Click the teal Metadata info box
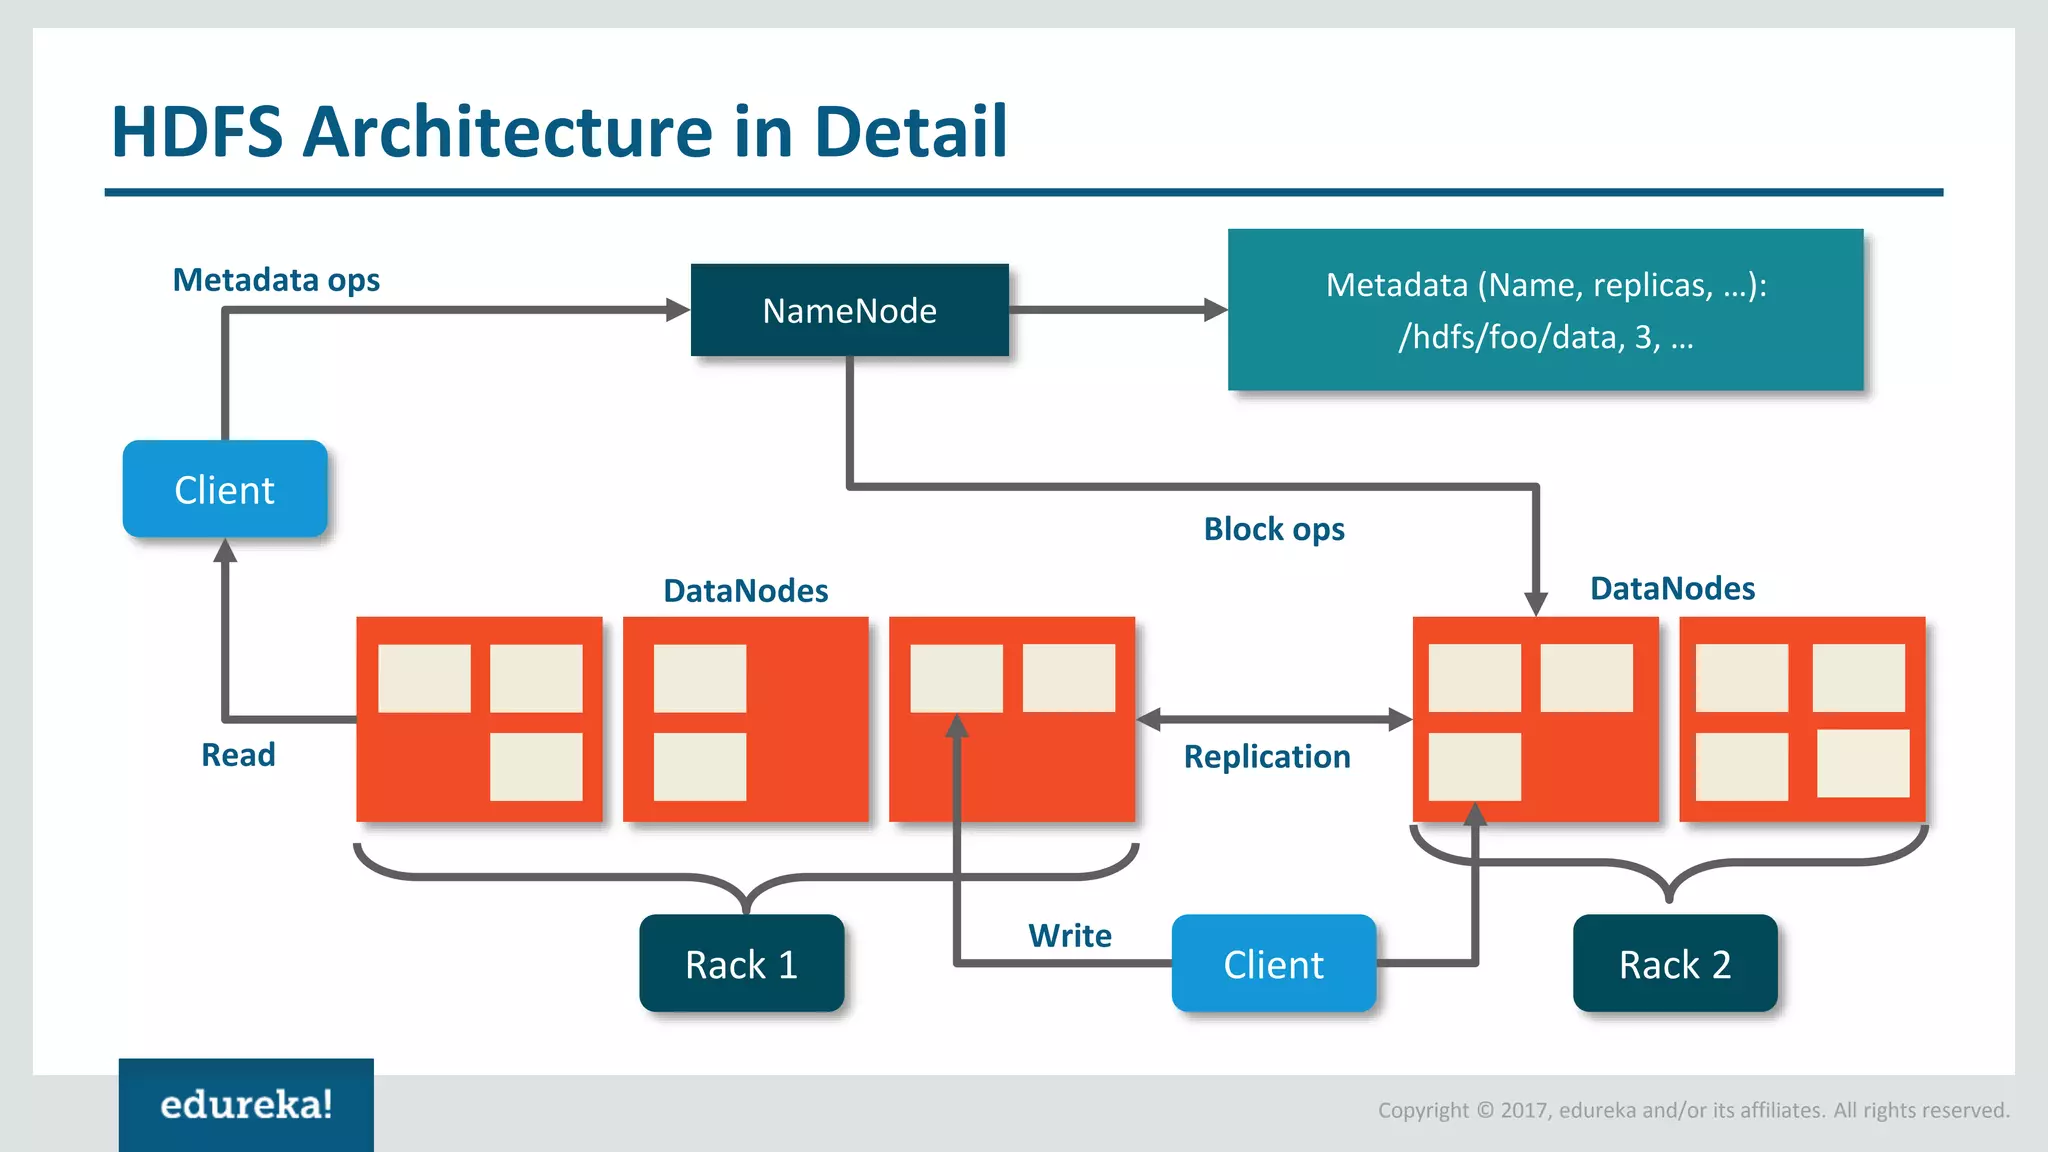 tap(1545, 310)
